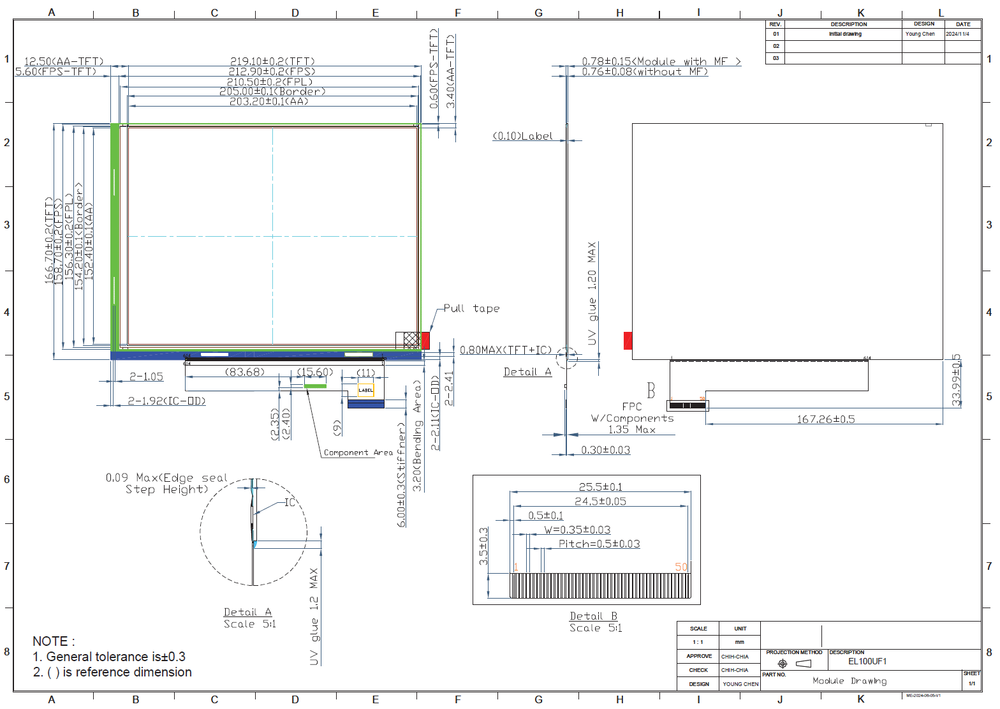This screenshot has height=709, width=1000.
Task: Click the Detail B Scale 5:1 caption
Action: tap(595, 622)
